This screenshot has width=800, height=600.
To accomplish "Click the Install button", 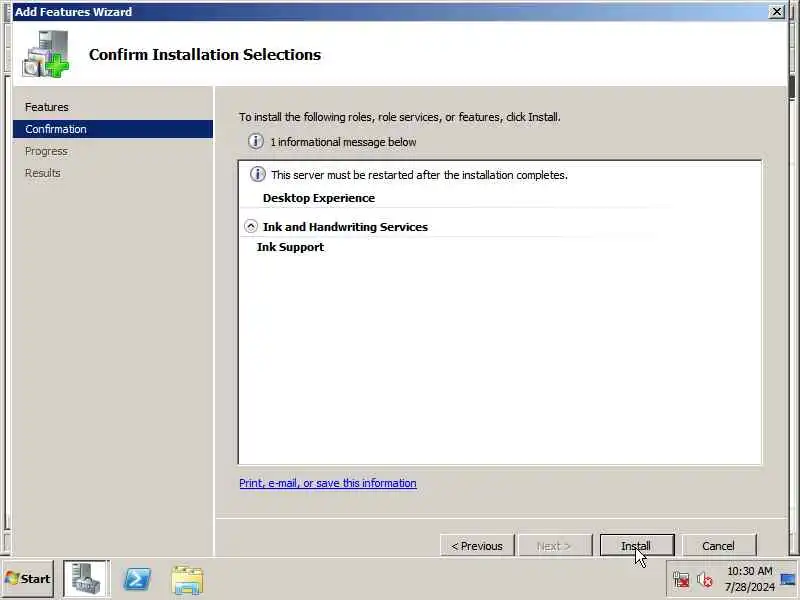I will pos(637,545).
